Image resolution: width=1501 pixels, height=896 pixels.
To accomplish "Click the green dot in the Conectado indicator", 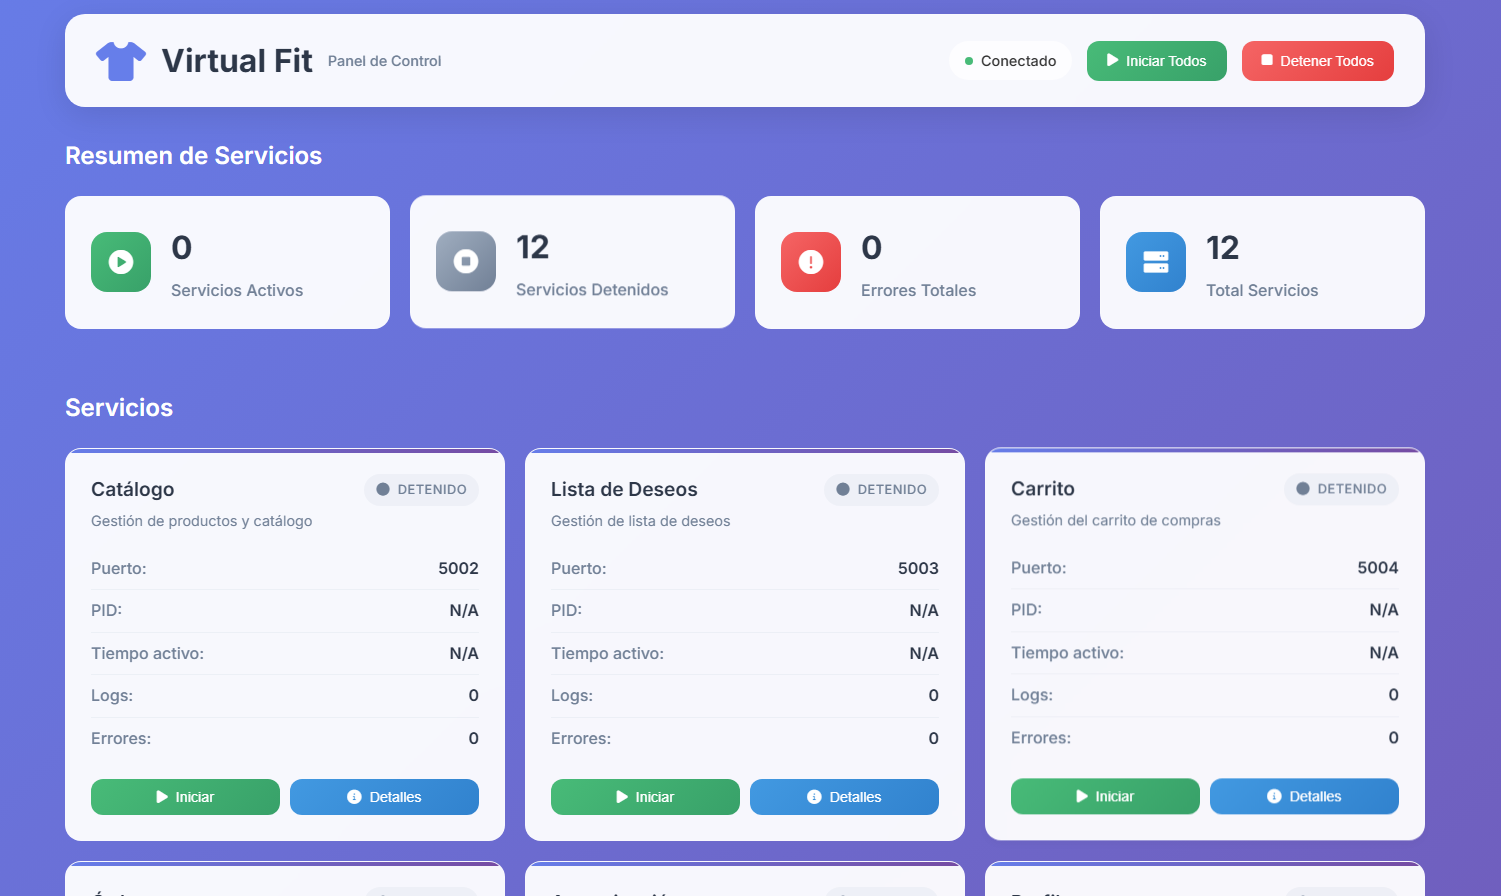I will [x=969, y=61].
